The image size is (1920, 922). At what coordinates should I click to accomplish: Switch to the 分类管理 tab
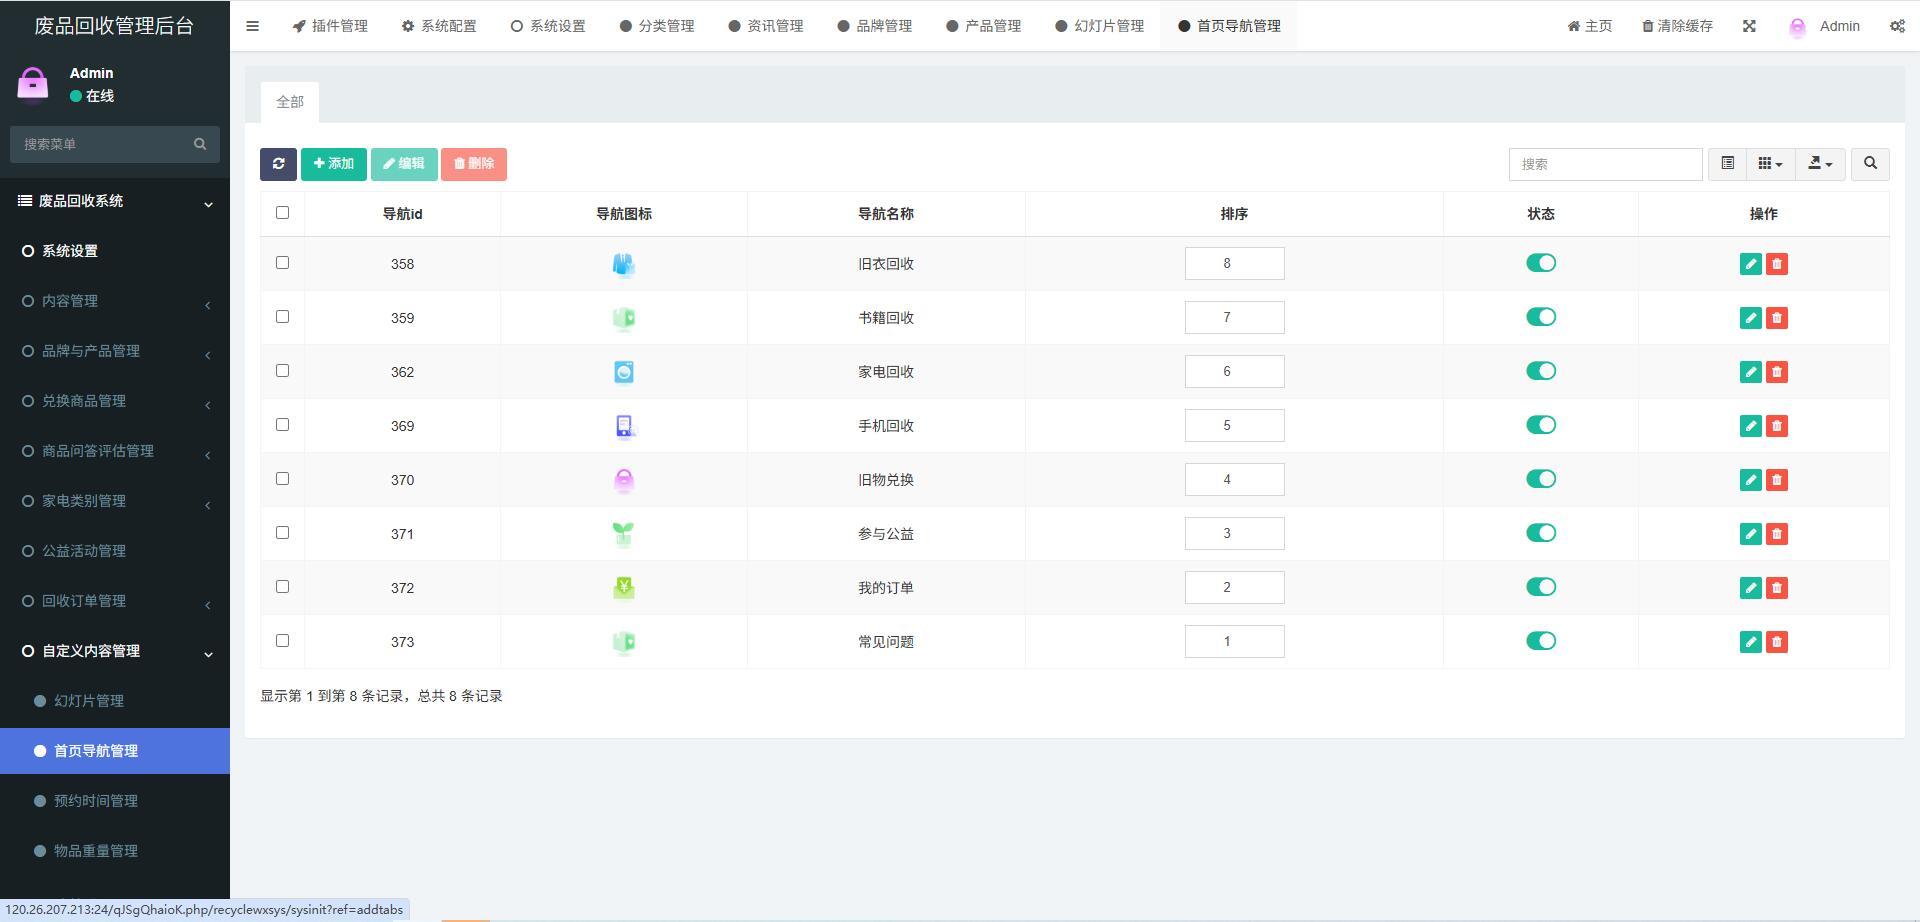coord(657,26)
